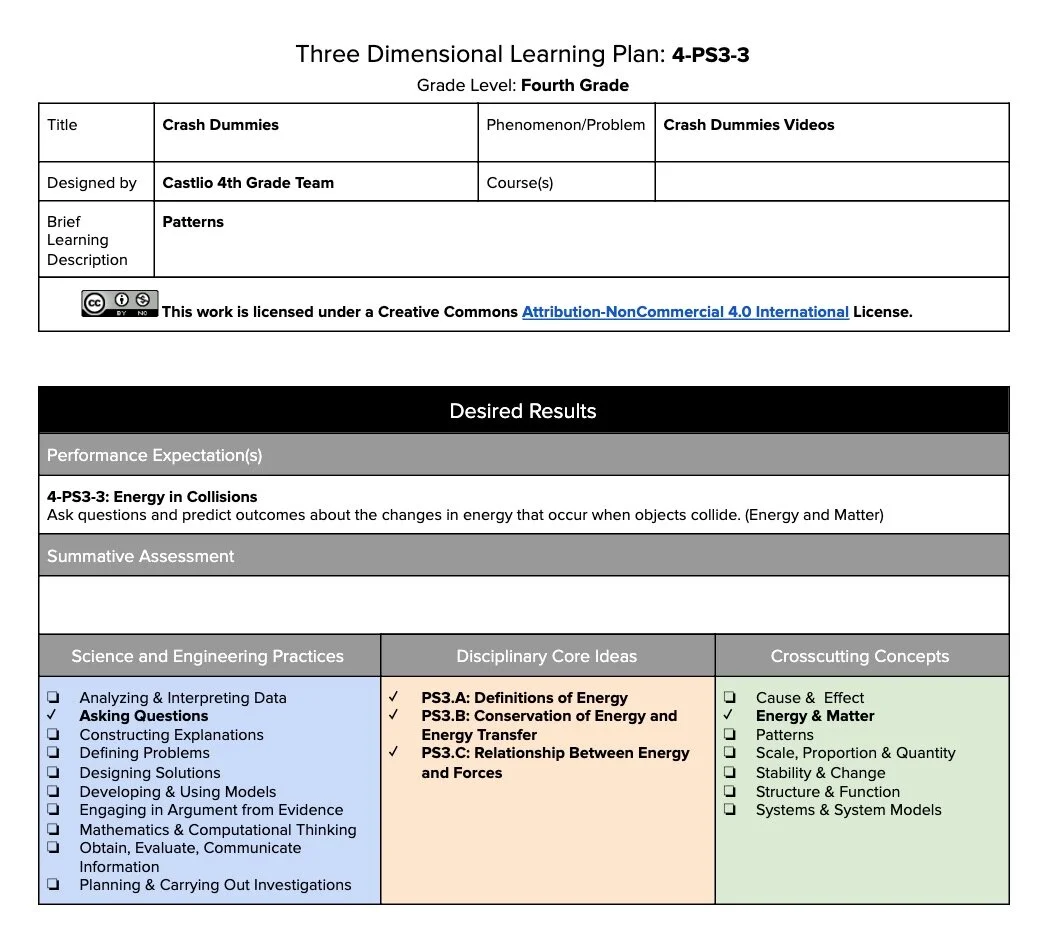Check the Constructing Explanations checkbox

click(x=54, y=735)
